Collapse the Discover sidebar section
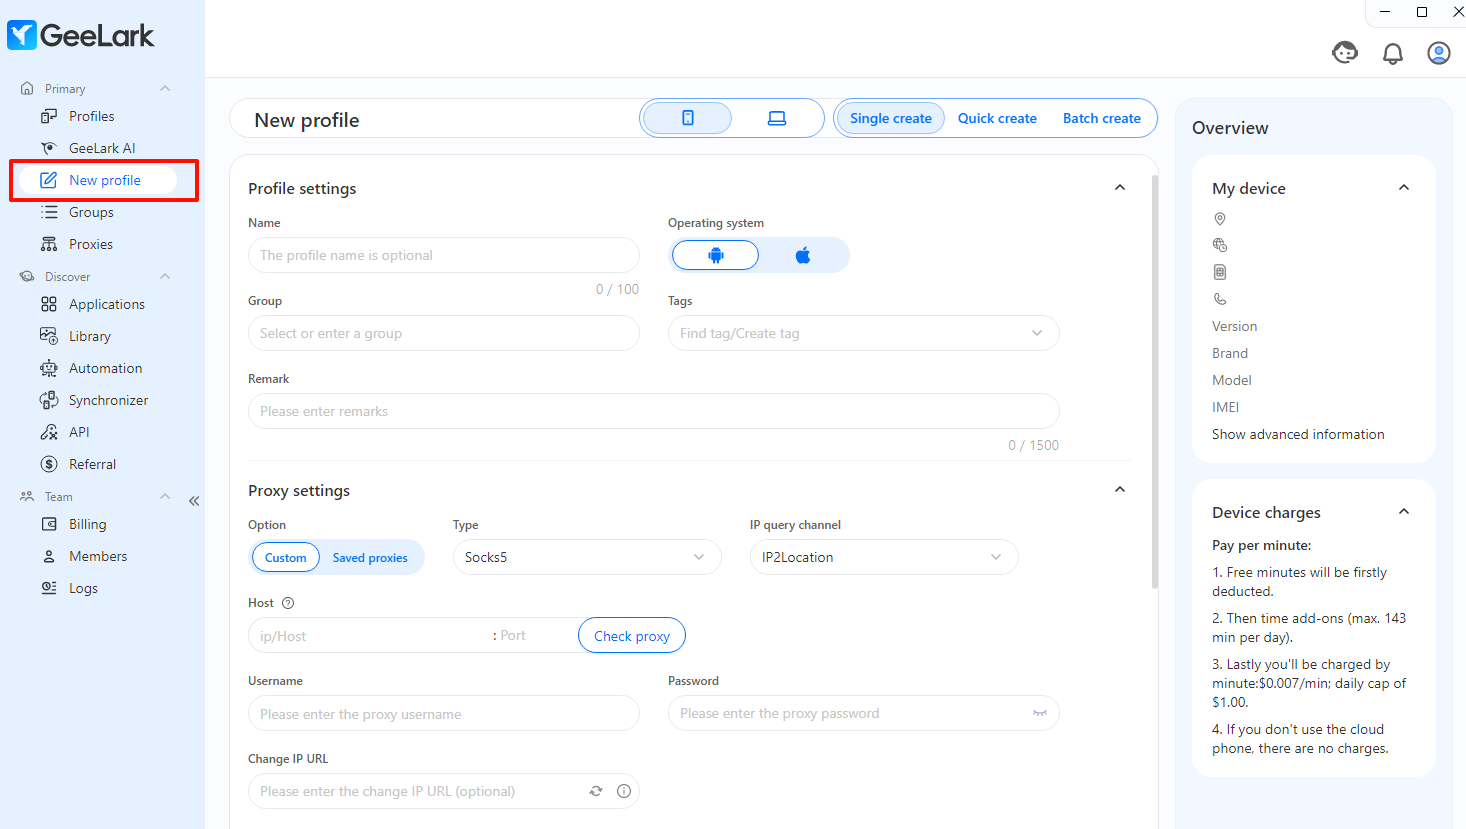 165,276
